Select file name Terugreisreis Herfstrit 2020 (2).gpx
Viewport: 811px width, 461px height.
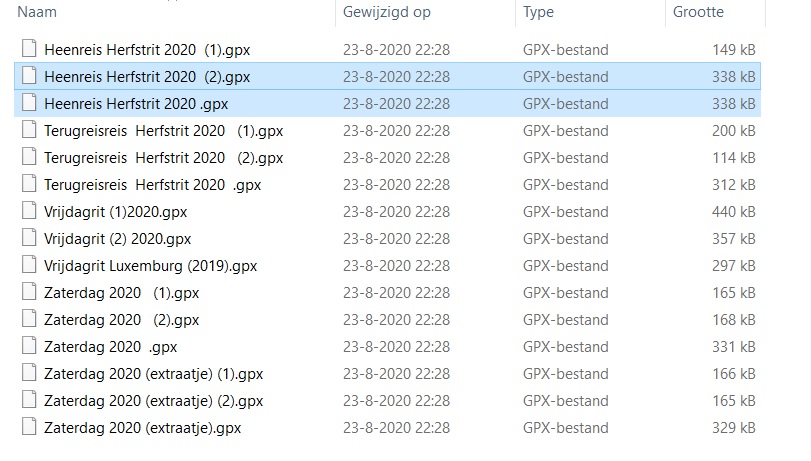[x=163, y=158]
